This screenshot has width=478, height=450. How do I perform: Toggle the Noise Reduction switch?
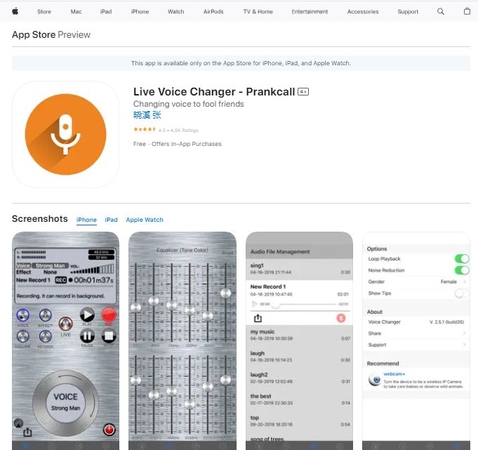(462, 270)
